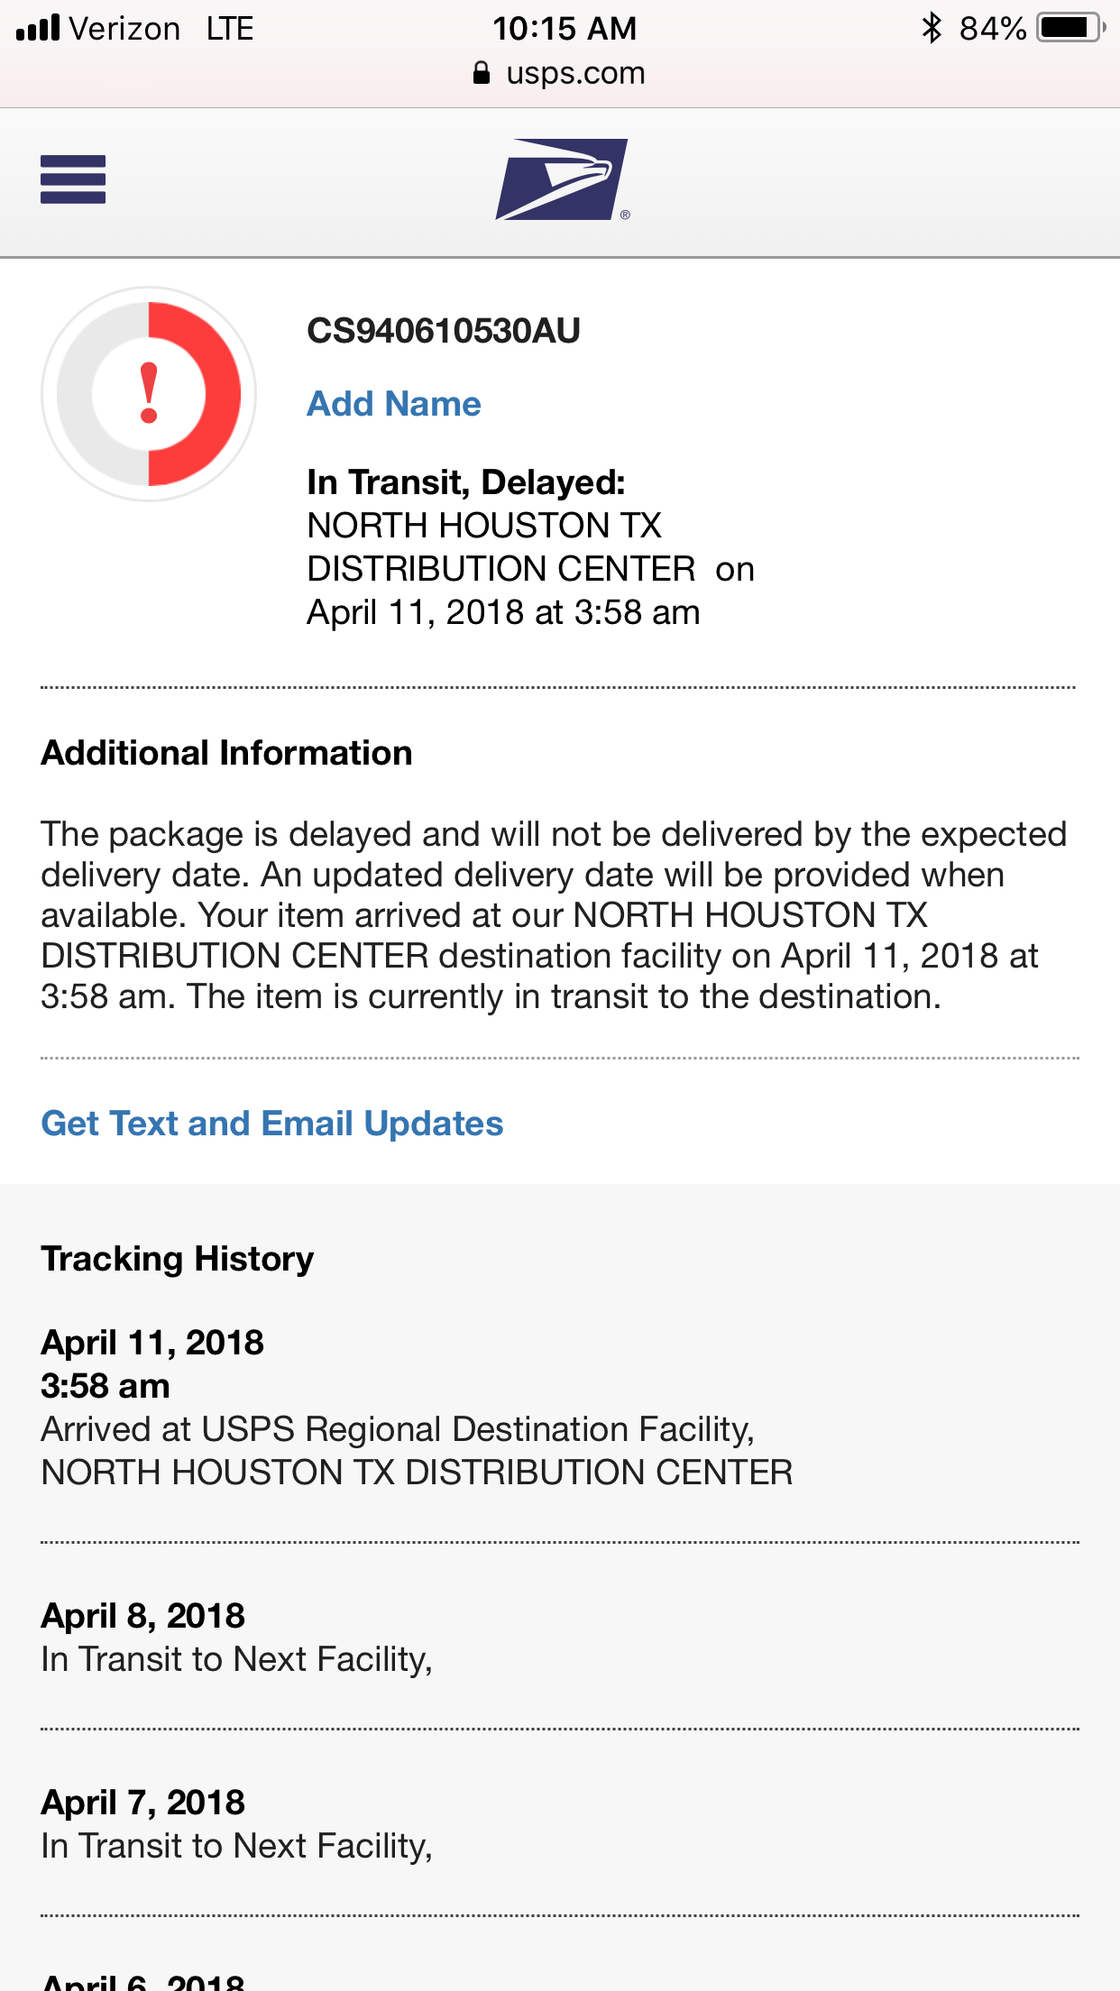Viewport: 1120px width, 1991px height.
Task: Tap the cellular signal bars
Action: point(38,28)
